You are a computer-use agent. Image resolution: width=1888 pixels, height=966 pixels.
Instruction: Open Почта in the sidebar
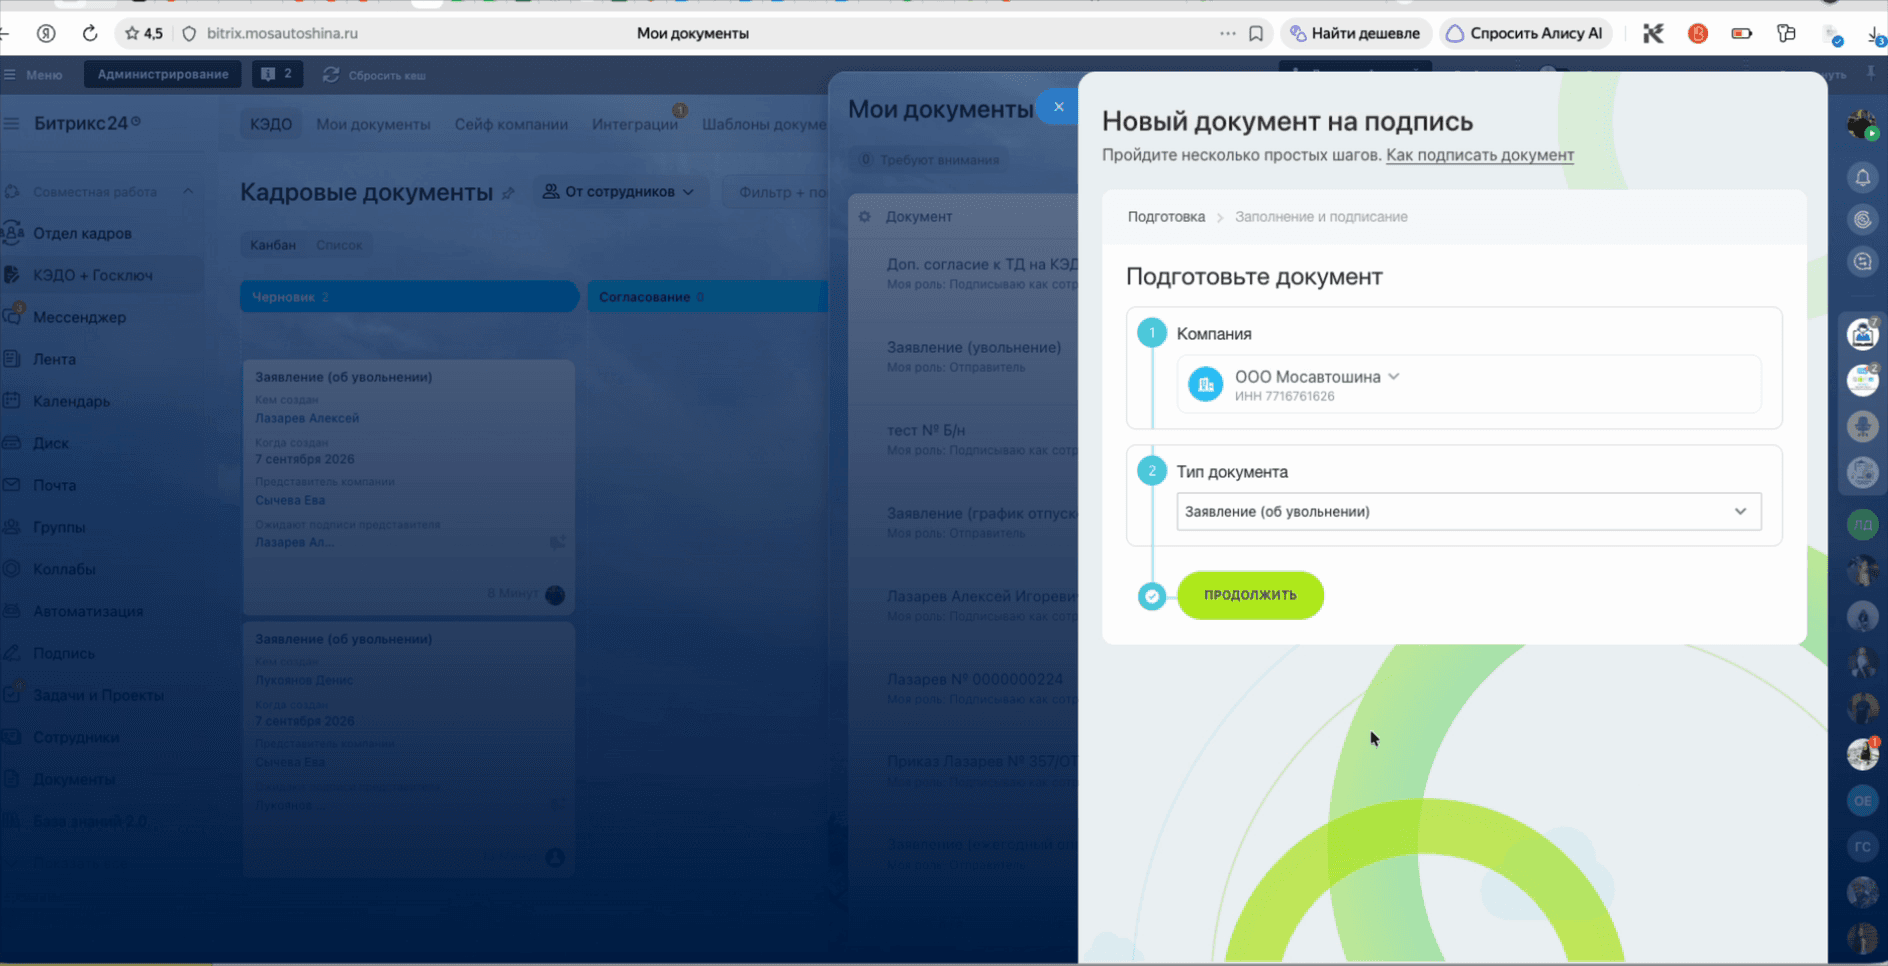pyautogui.click(x=54, y=485)
